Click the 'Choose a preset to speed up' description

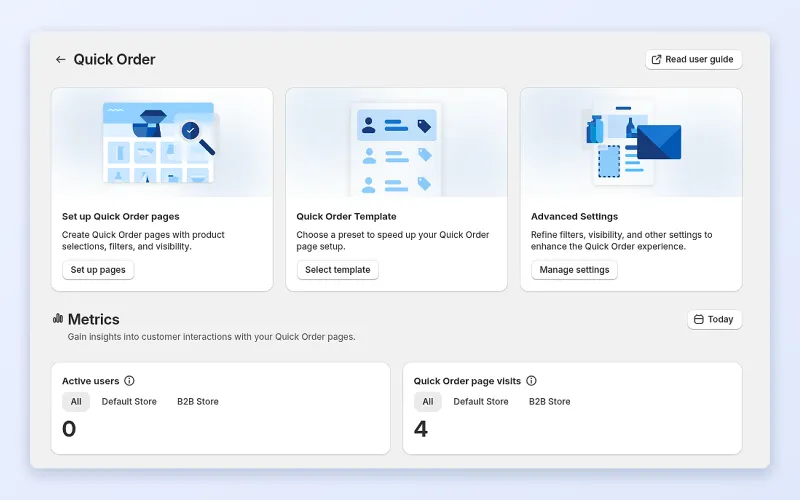tap(393, 240)
